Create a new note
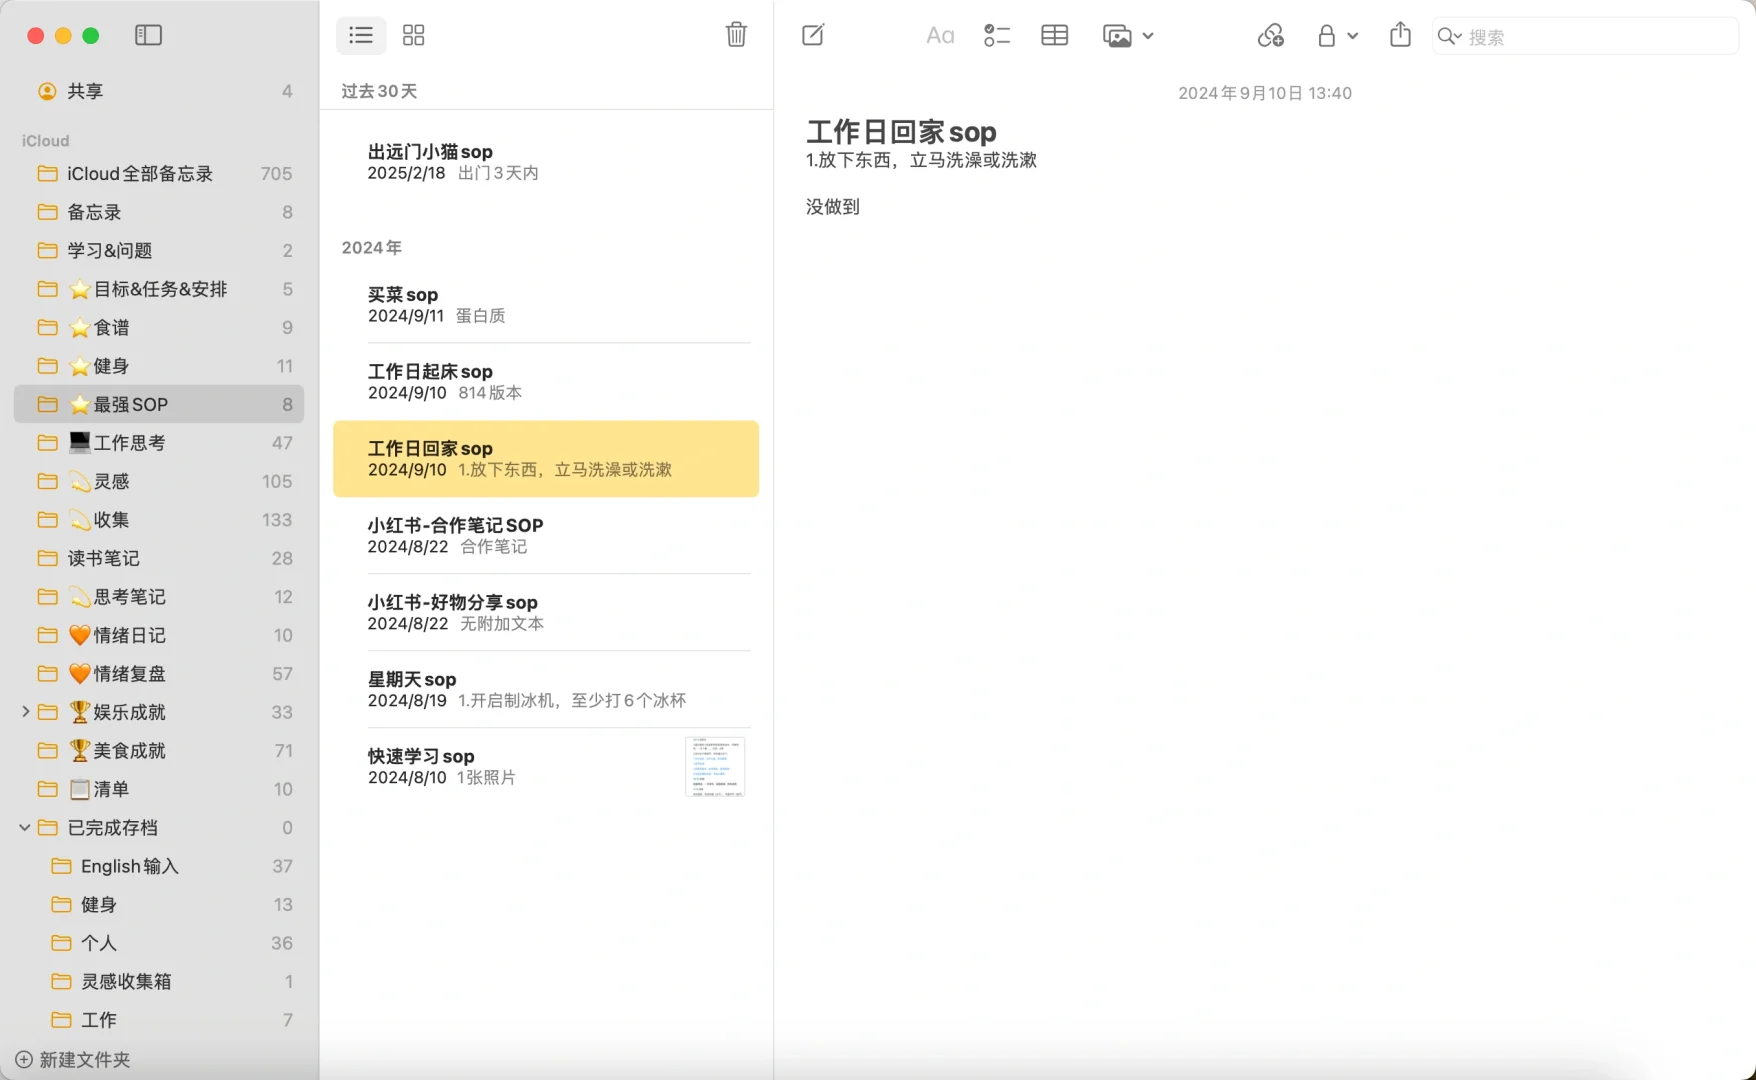The image size is (1756, 1080). 812,35
